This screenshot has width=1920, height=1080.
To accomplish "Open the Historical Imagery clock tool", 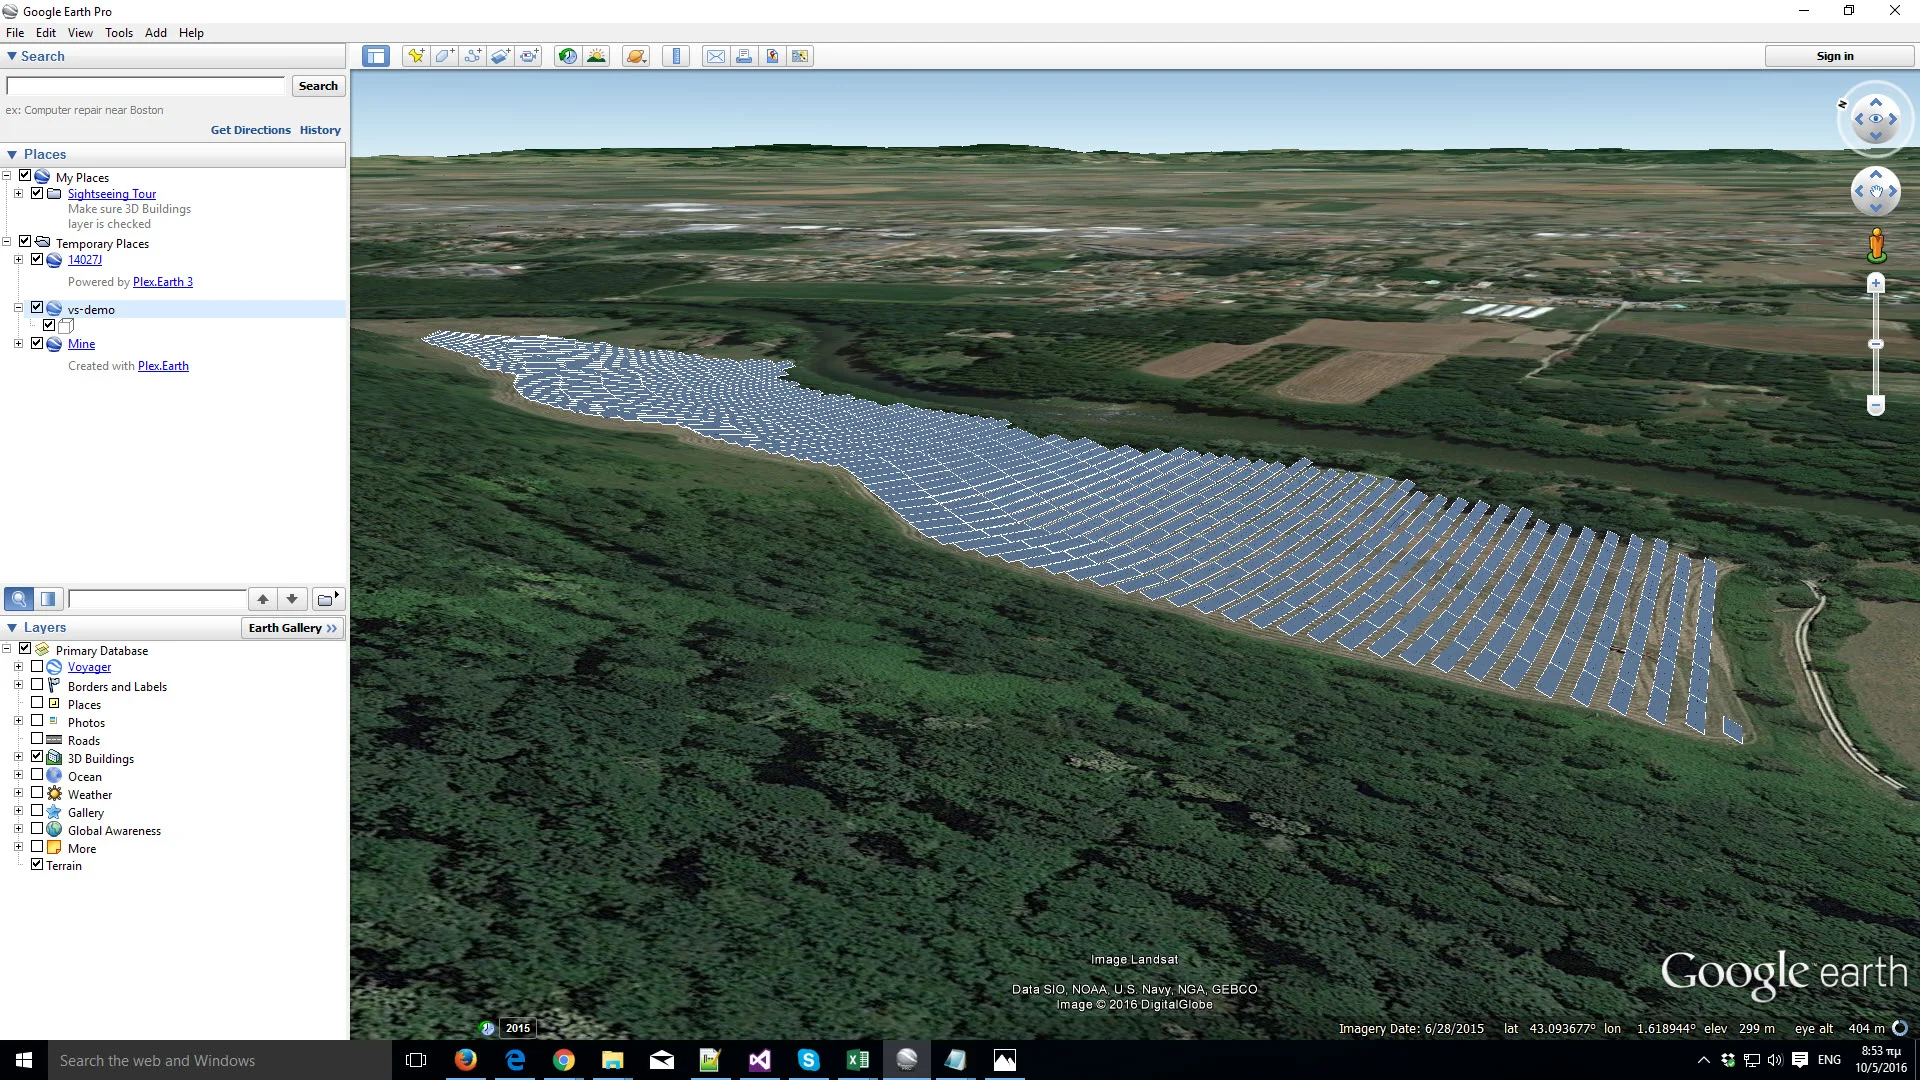I will point(567,56).
